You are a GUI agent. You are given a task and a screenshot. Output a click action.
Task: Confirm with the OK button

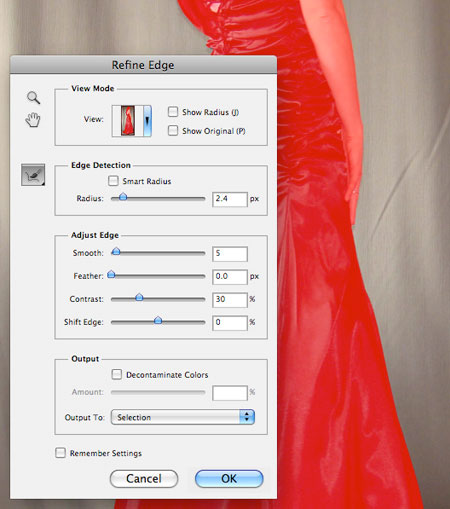(229, 479)
